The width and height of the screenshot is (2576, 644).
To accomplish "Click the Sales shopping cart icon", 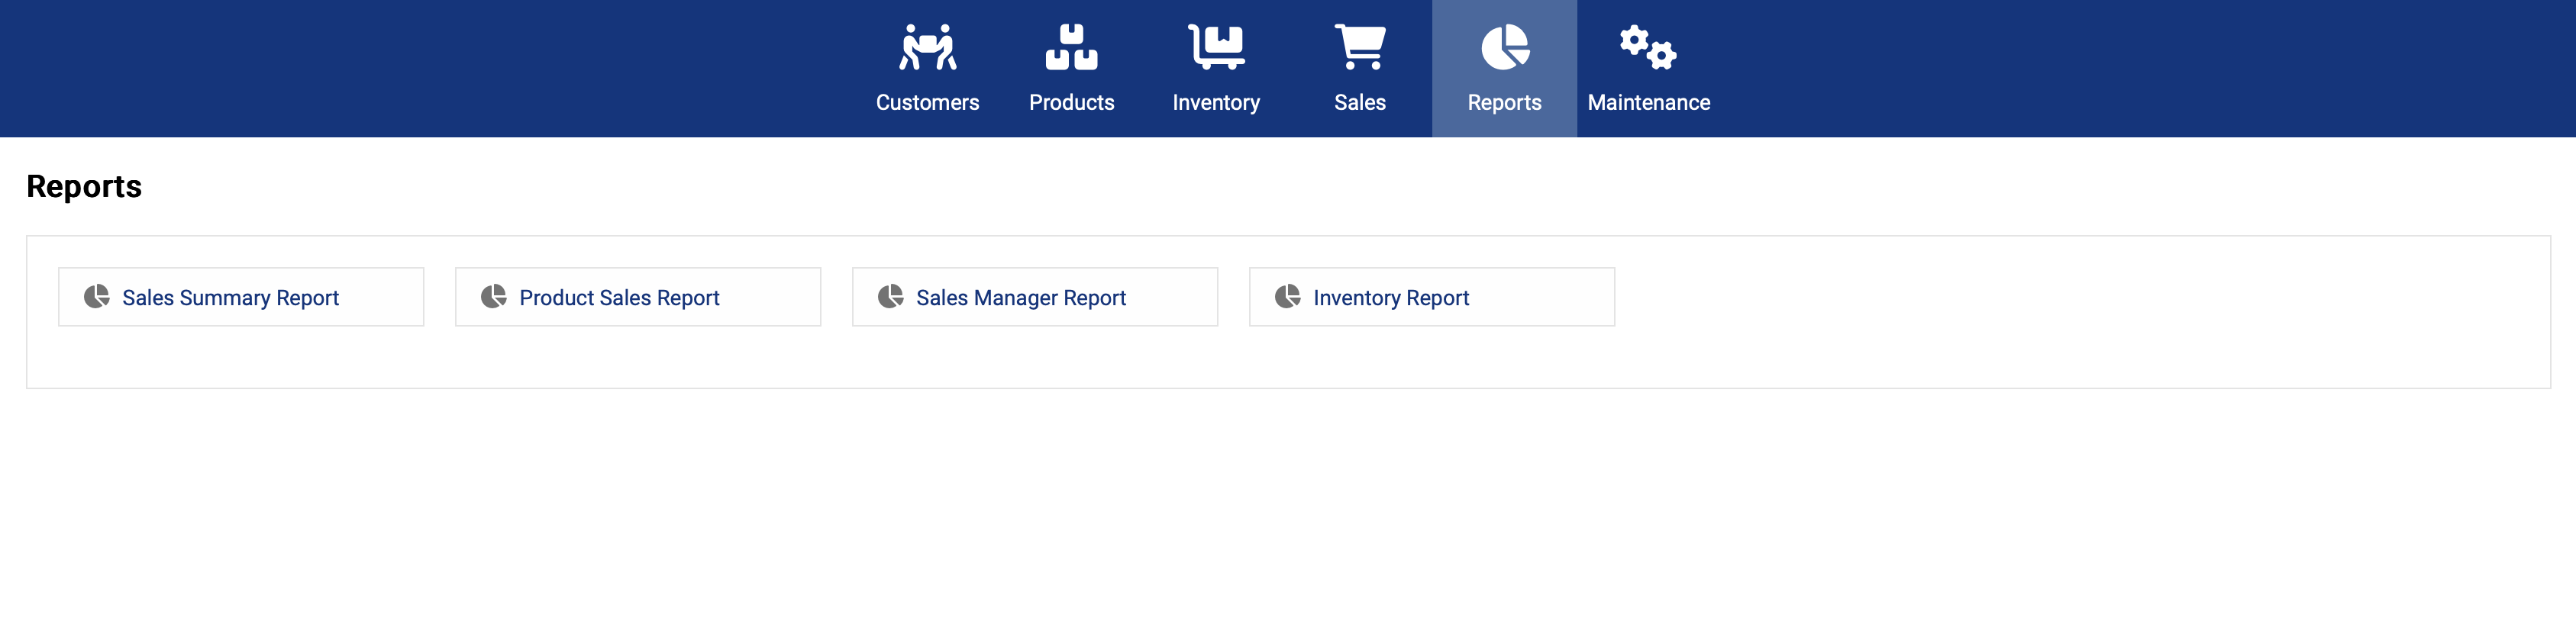I will pyautogui.click(x=1360, y=47).
